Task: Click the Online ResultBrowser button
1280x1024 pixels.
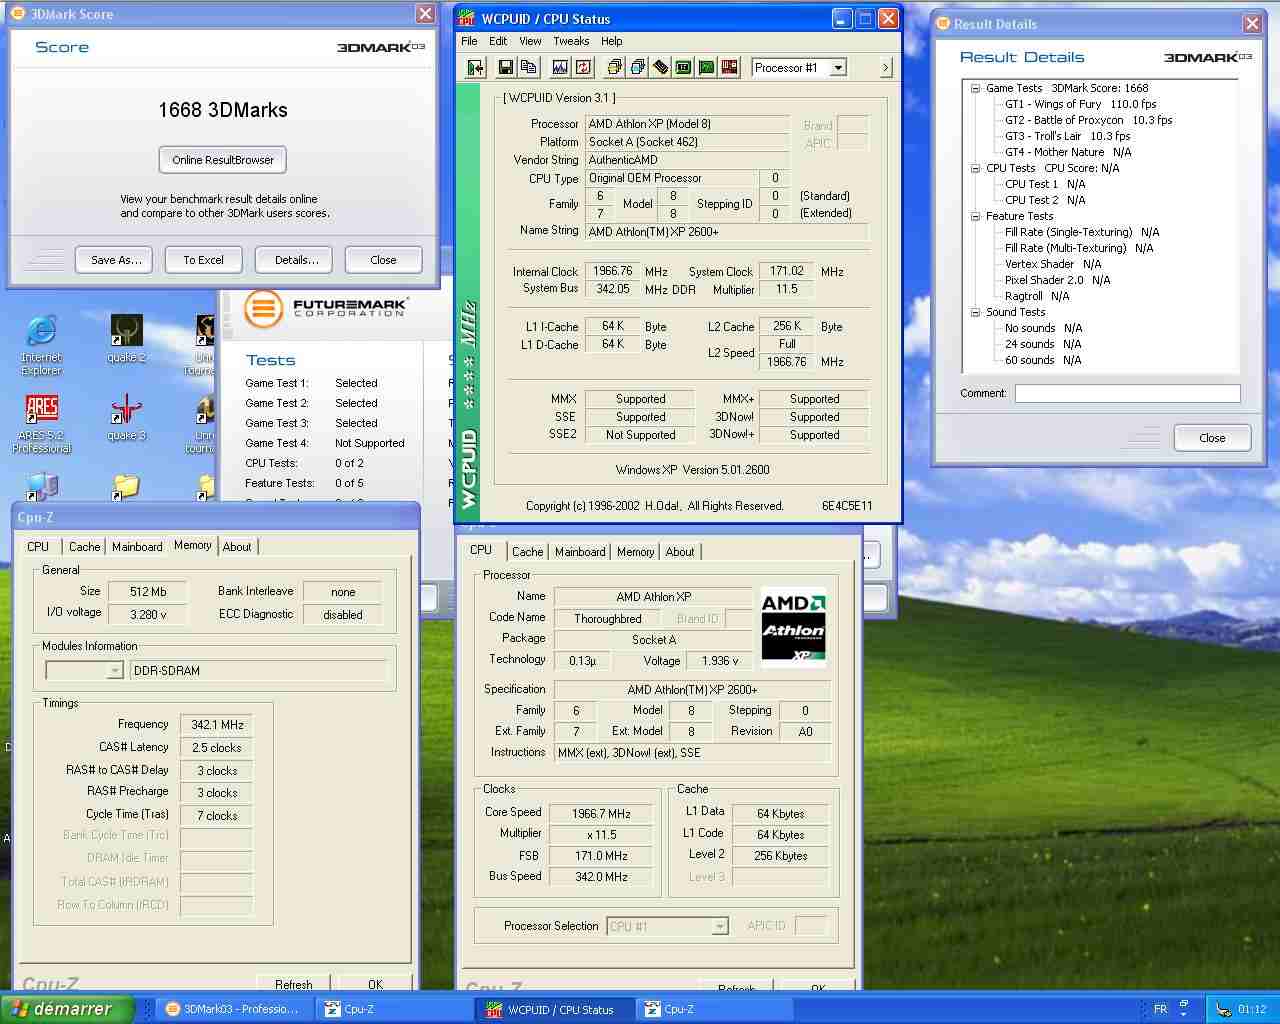Action: 223,160
